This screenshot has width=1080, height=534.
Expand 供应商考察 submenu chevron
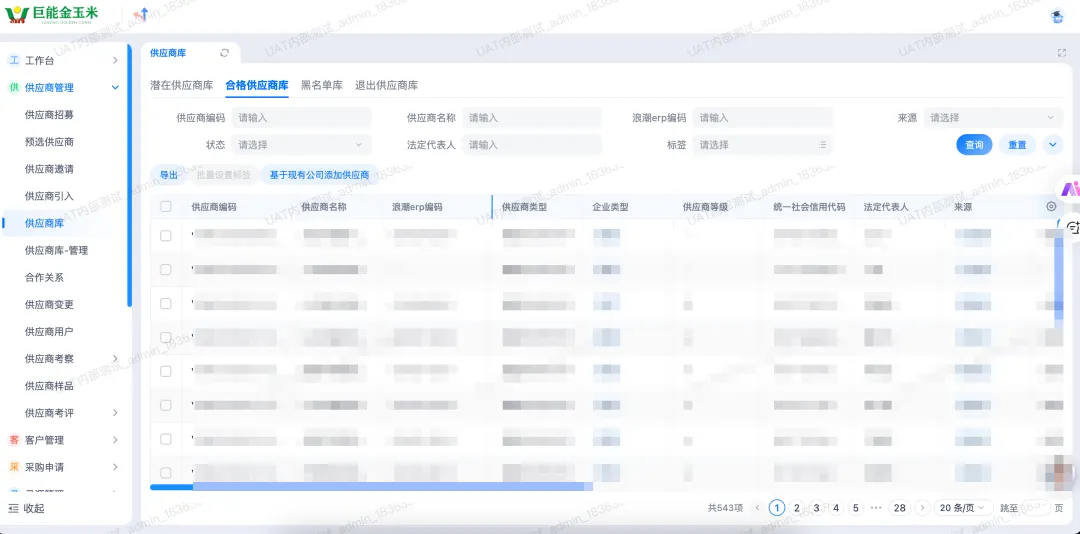coord(115,358)
